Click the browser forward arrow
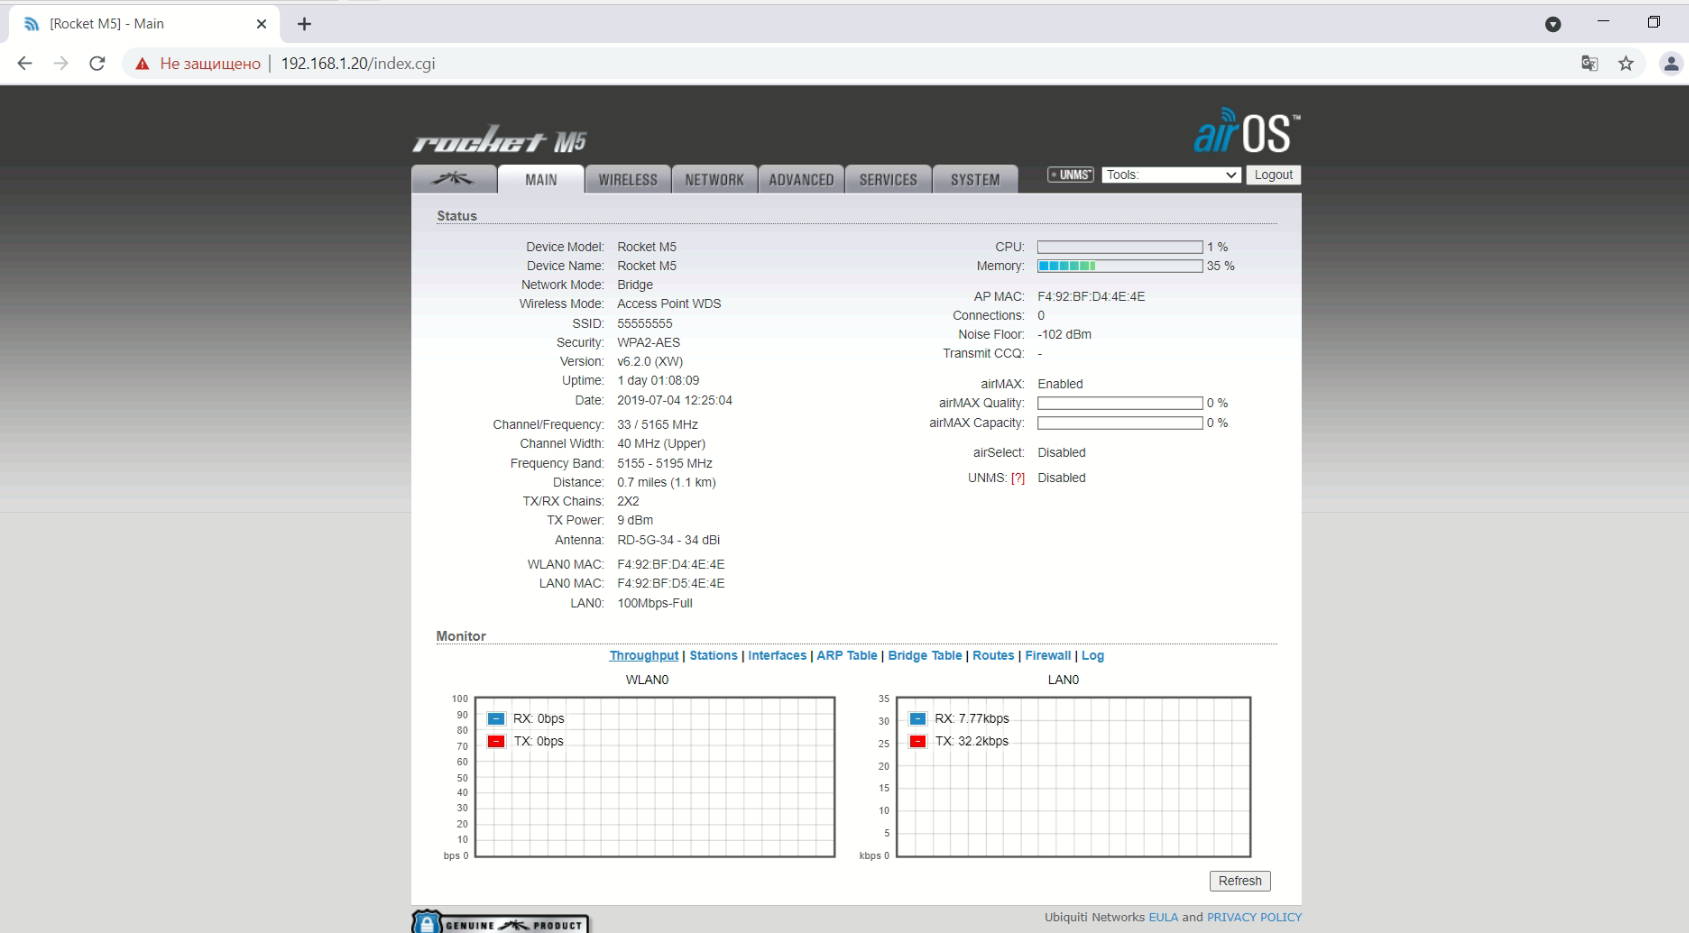The width and height of the screenshot is (1689, 933). [x=61, y=63]
